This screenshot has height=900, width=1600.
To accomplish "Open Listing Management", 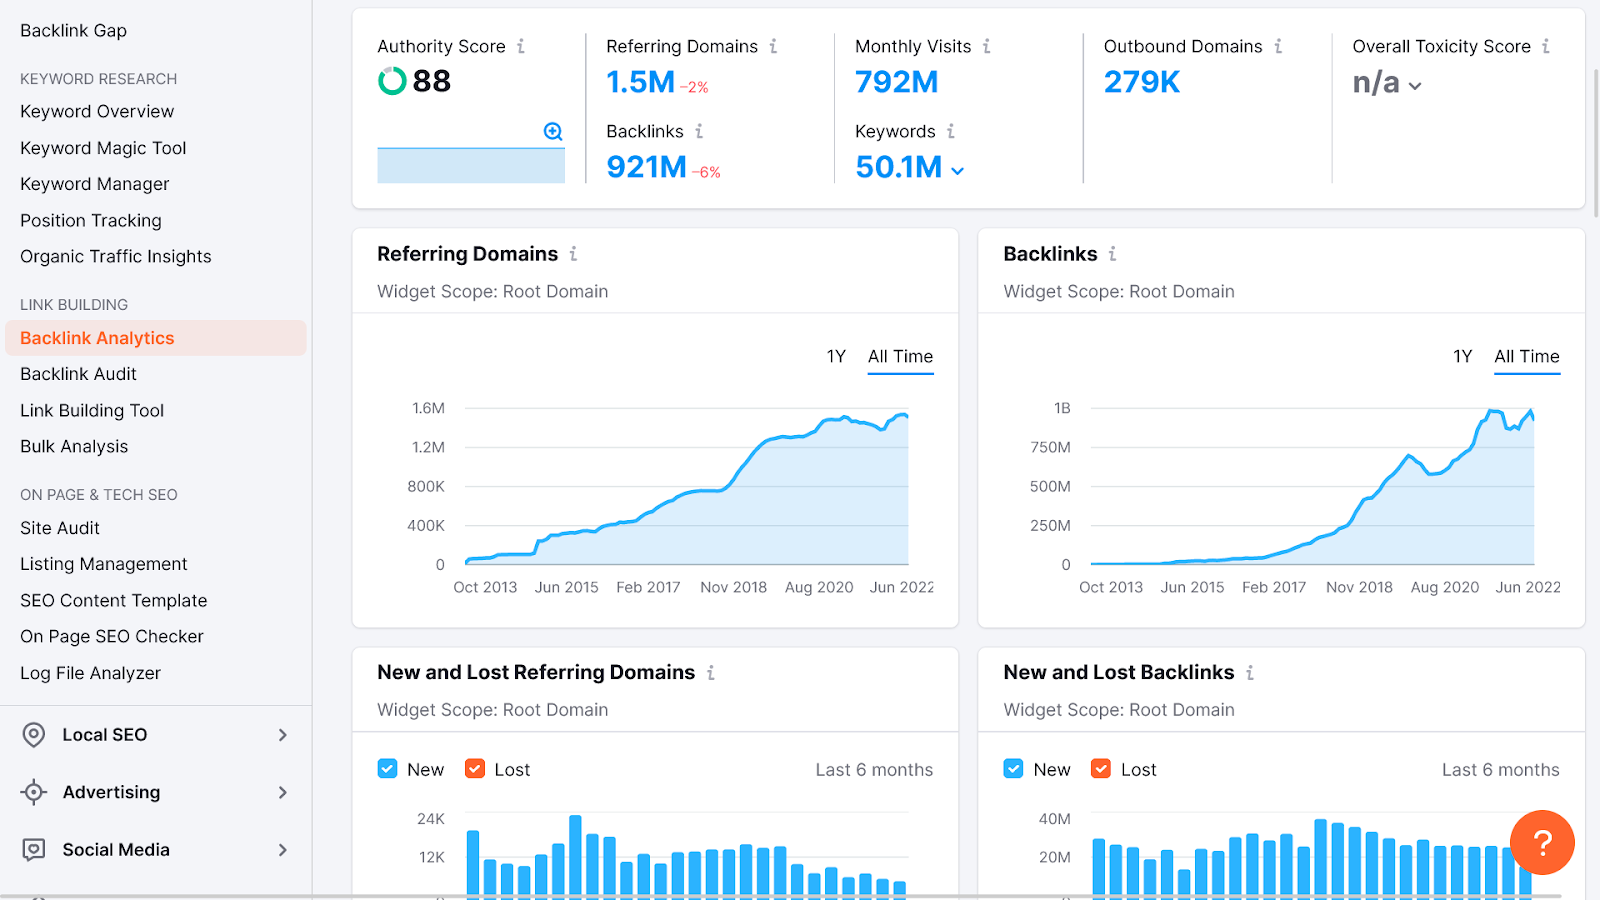I will pyautogui.click(x=104, y=564).
